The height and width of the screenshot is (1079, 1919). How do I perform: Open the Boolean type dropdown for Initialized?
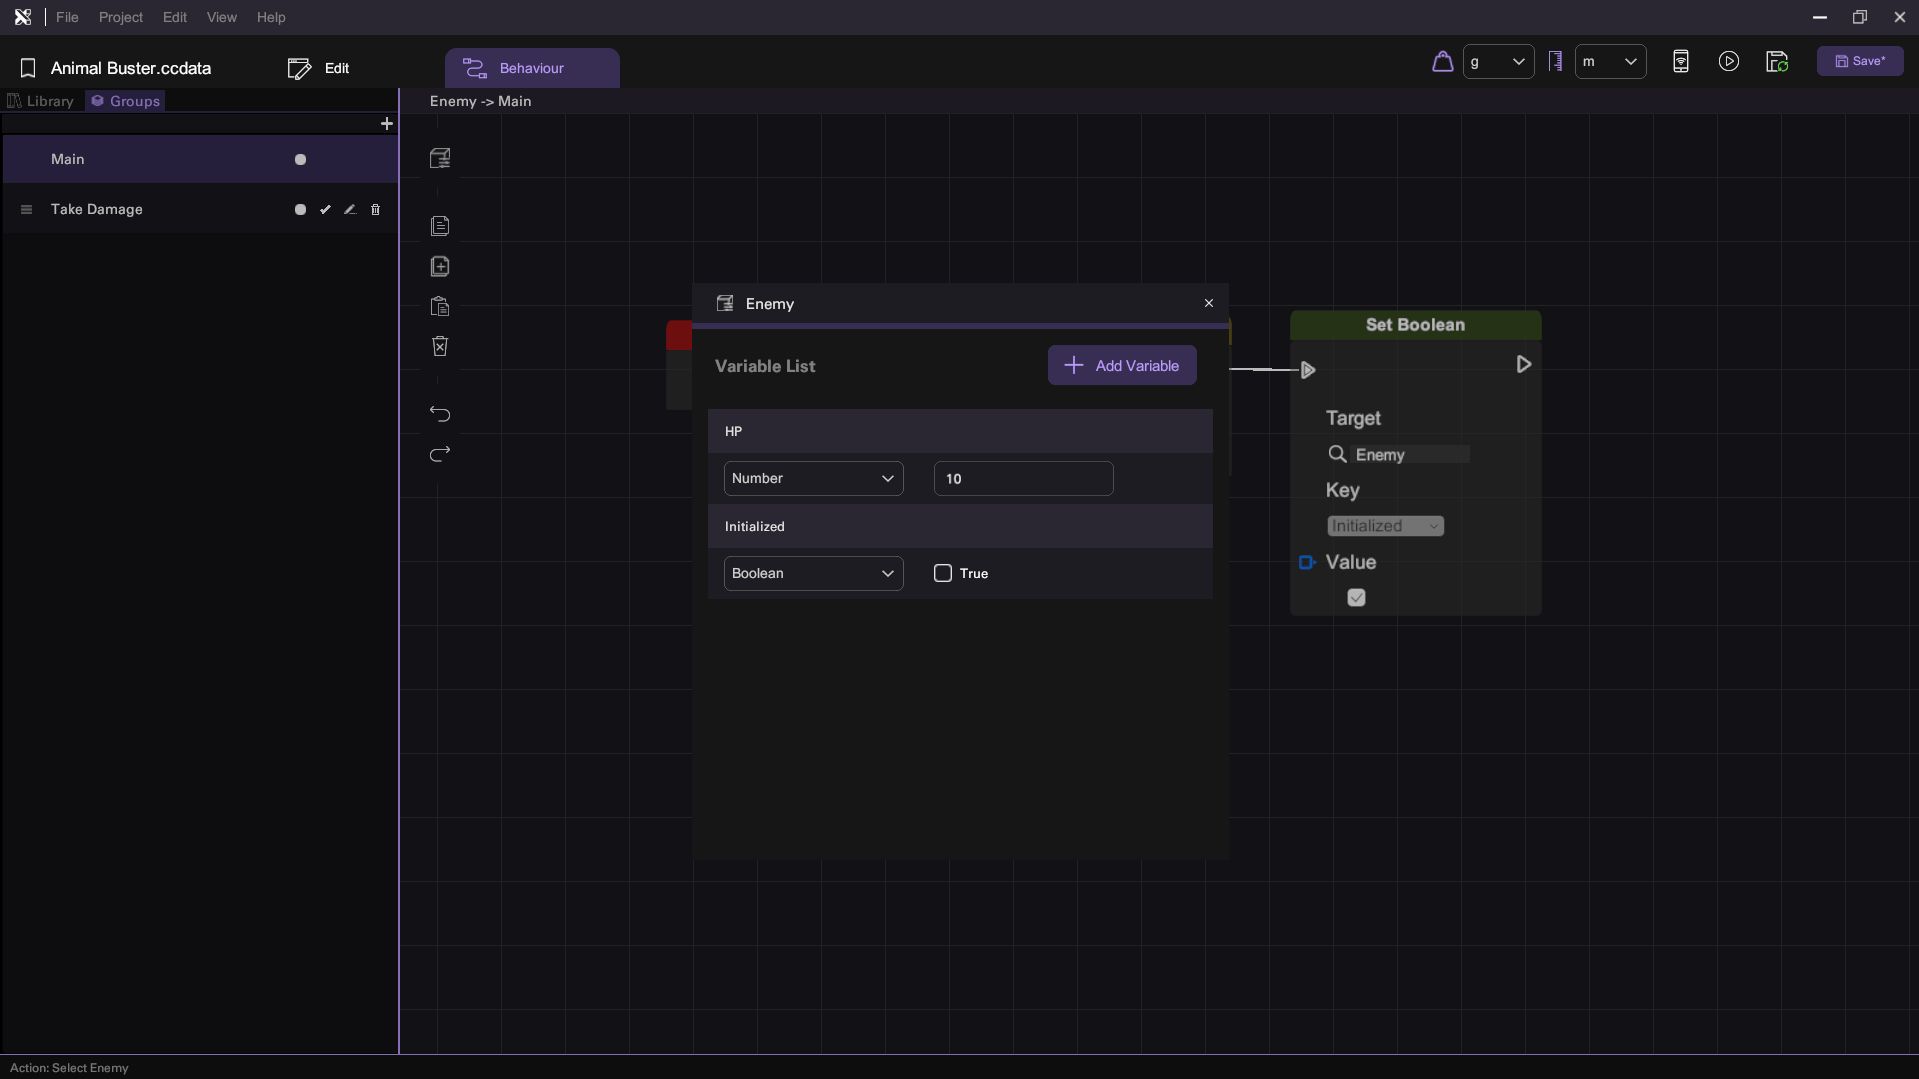(x=813, y=574)
